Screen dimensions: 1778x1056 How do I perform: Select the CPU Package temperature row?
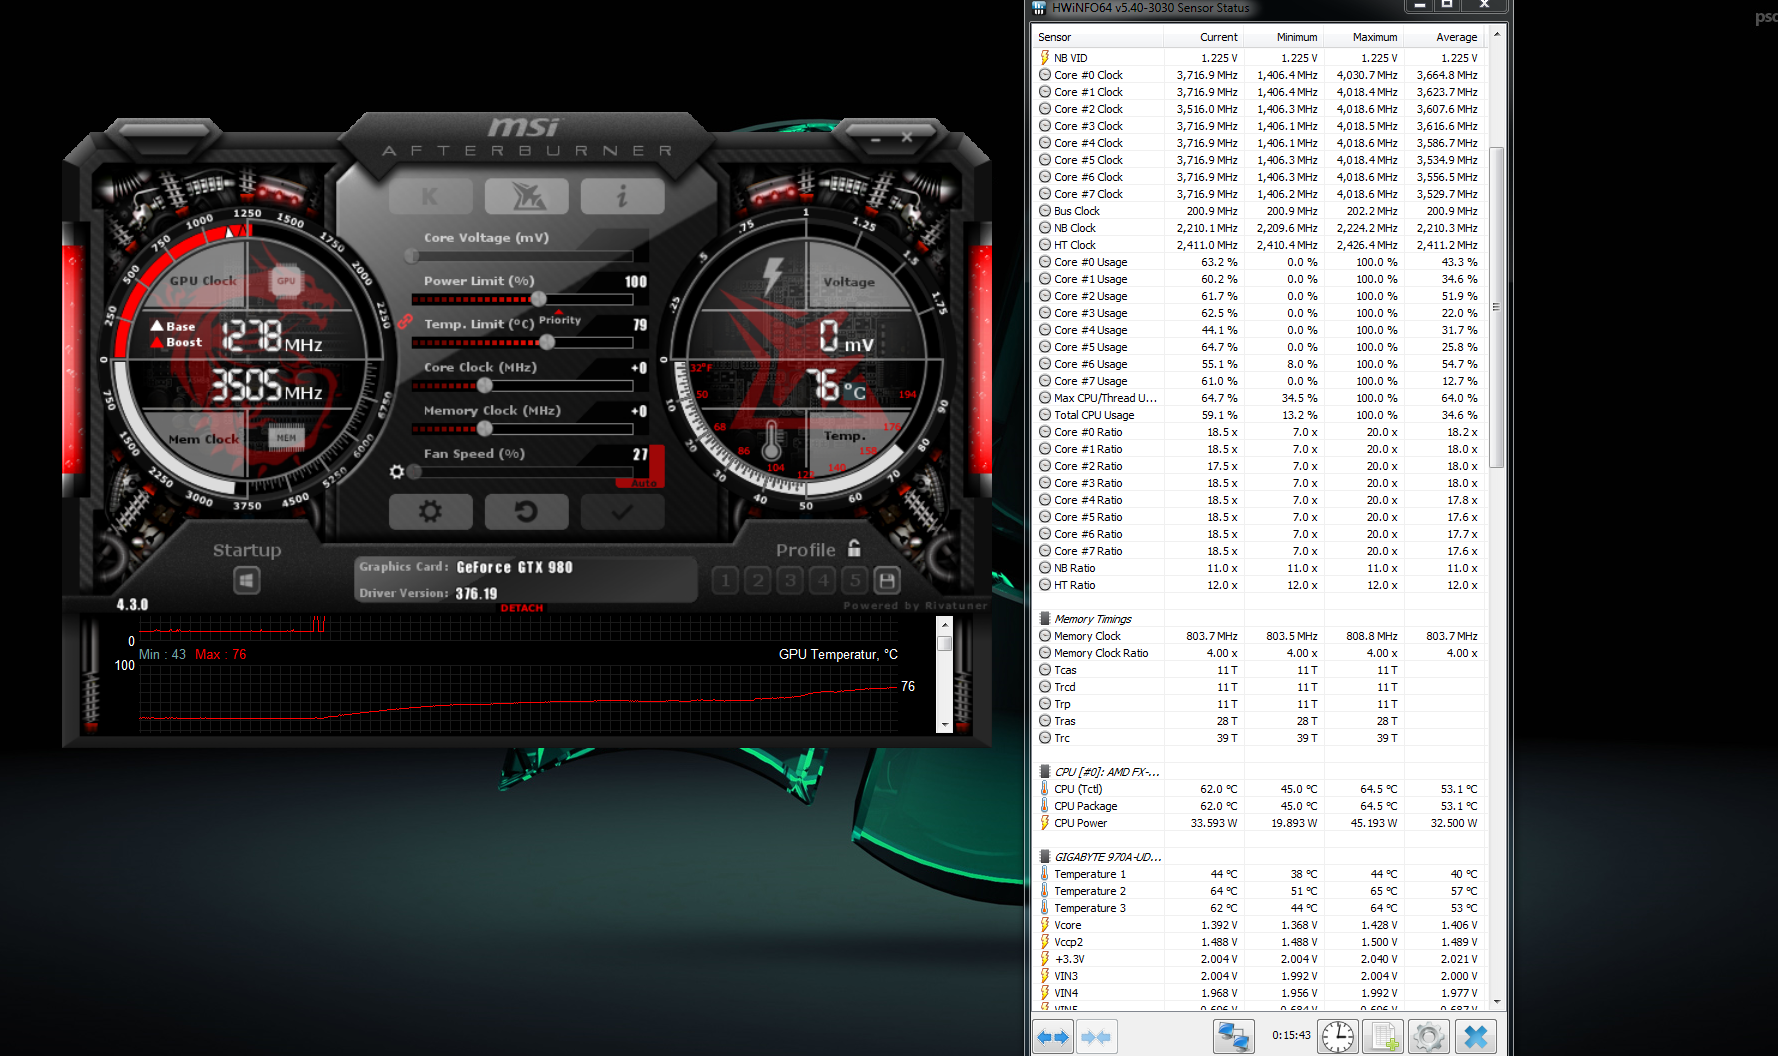pos(1259,806)
